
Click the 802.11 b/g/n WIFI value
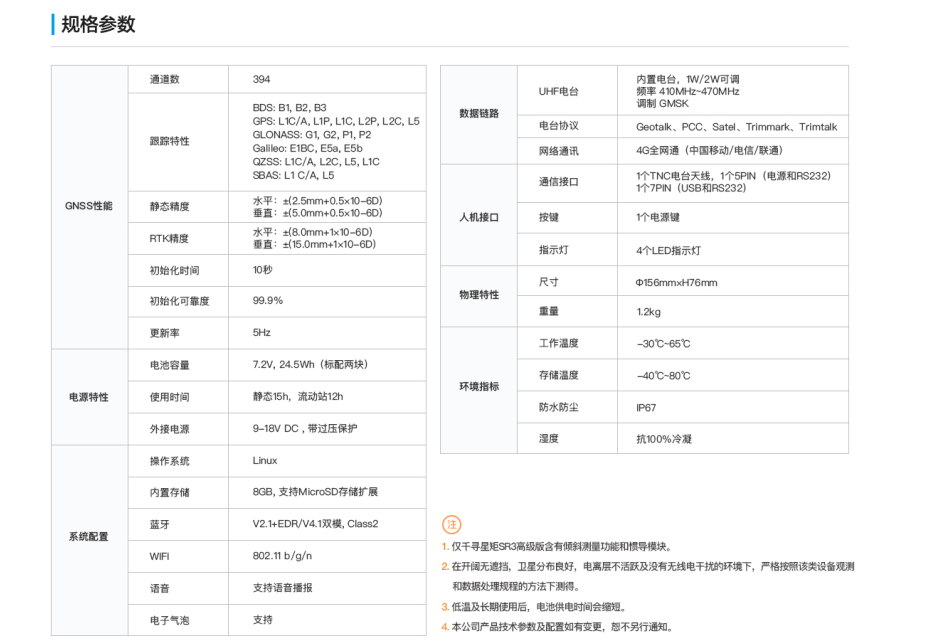point(283,556)
